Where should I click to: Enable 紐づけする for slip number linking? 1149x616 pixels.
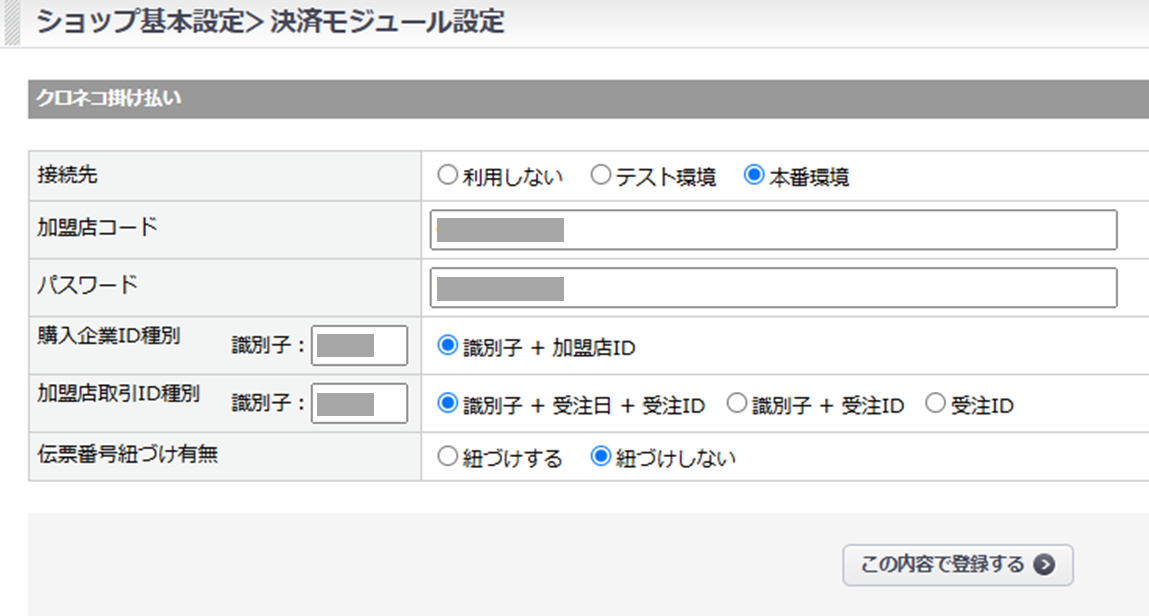447,458
